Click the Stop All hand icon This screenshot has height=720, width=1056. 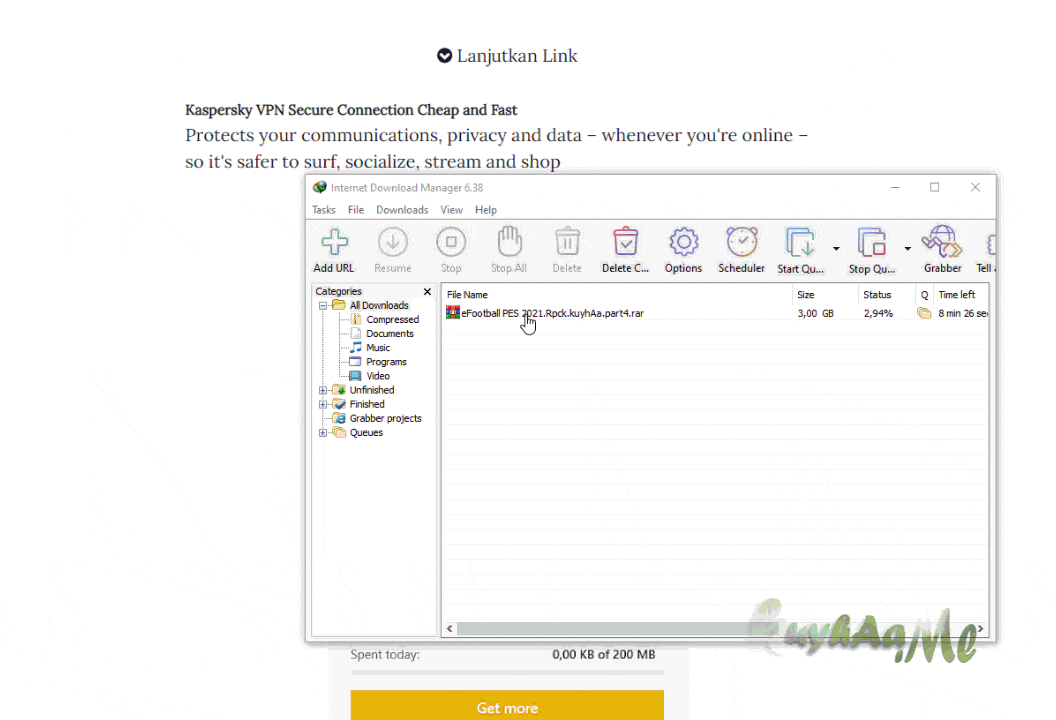click(509, 242)
